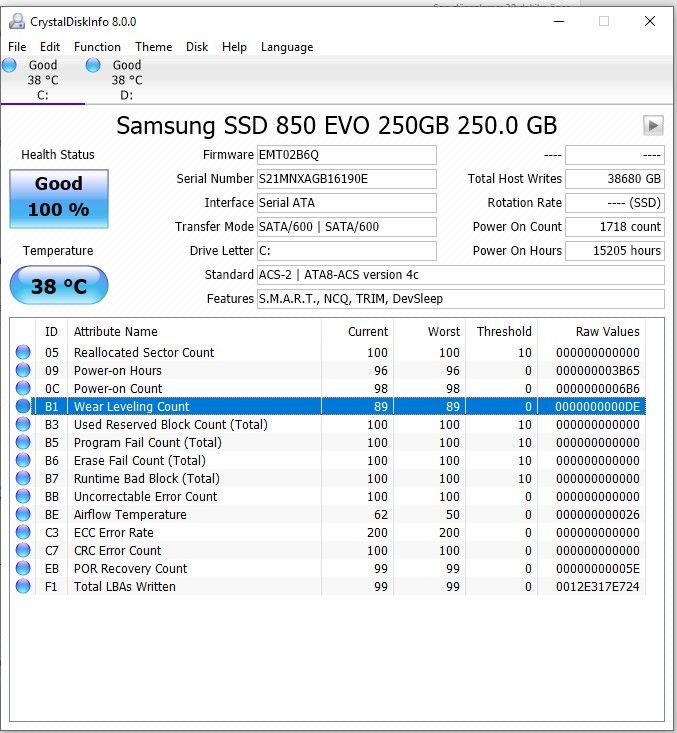
Task: Open the Edit menu
Action: tap(50, 47)
